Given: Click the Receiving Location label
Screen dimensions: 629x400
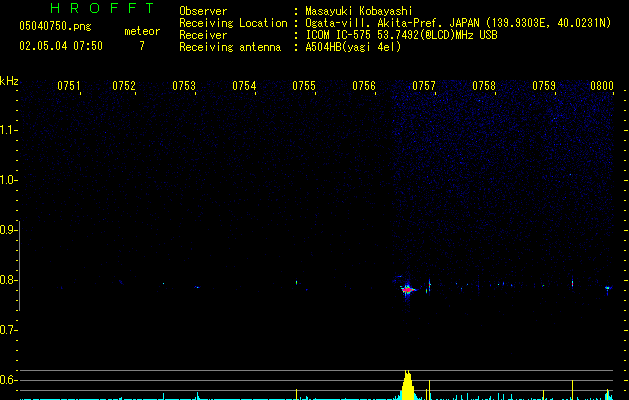Looking at the screenshot, I should [x=233, y=23].
